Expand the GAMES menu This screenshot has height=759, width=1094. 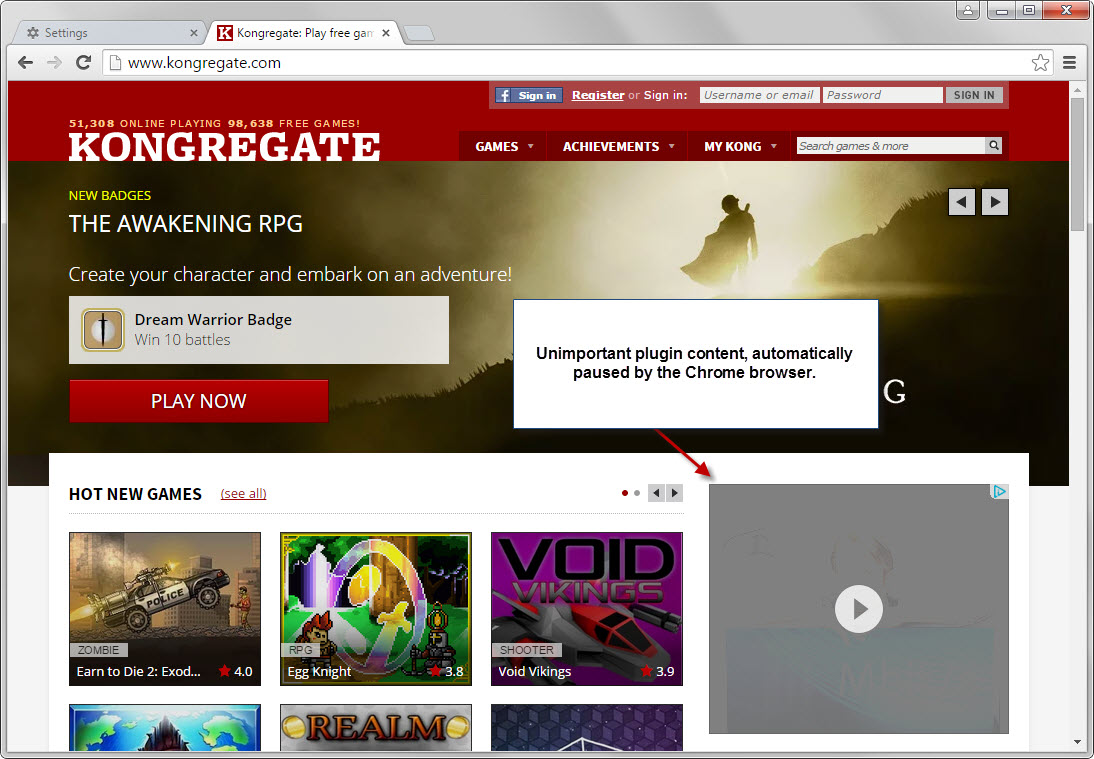[504, 146]
